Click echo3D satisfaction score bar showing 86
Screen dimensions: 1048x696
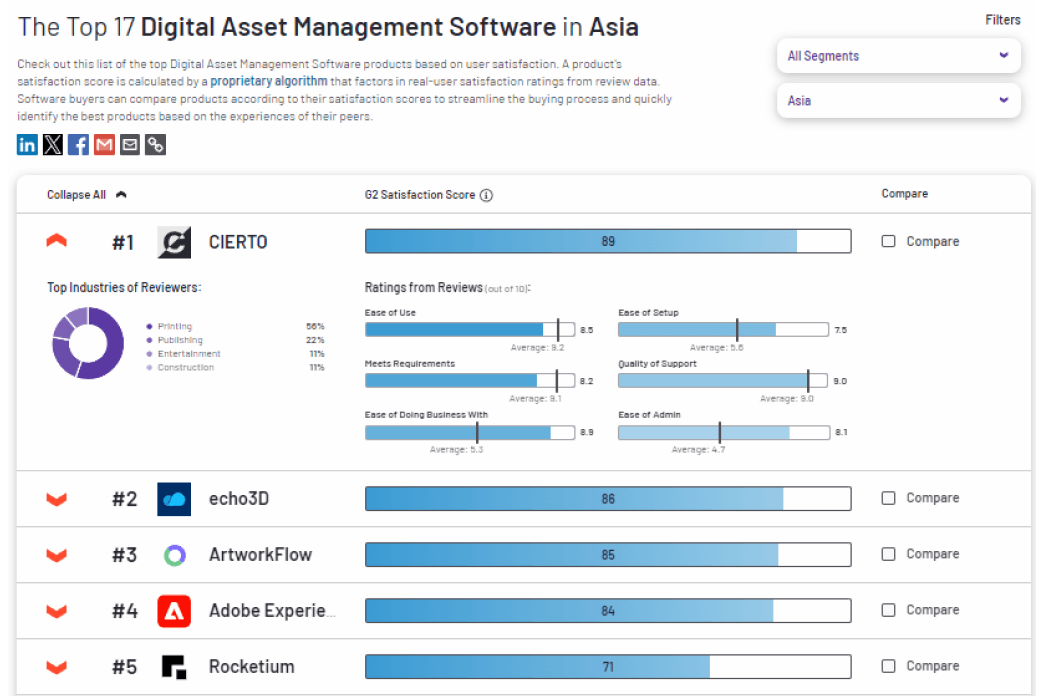[x=608, y=499]
